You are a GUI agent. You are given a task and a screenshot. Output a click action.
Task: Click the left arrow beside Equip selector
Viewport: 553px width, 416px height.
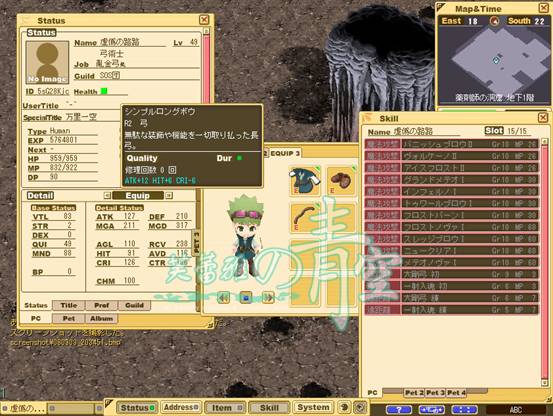107,195
